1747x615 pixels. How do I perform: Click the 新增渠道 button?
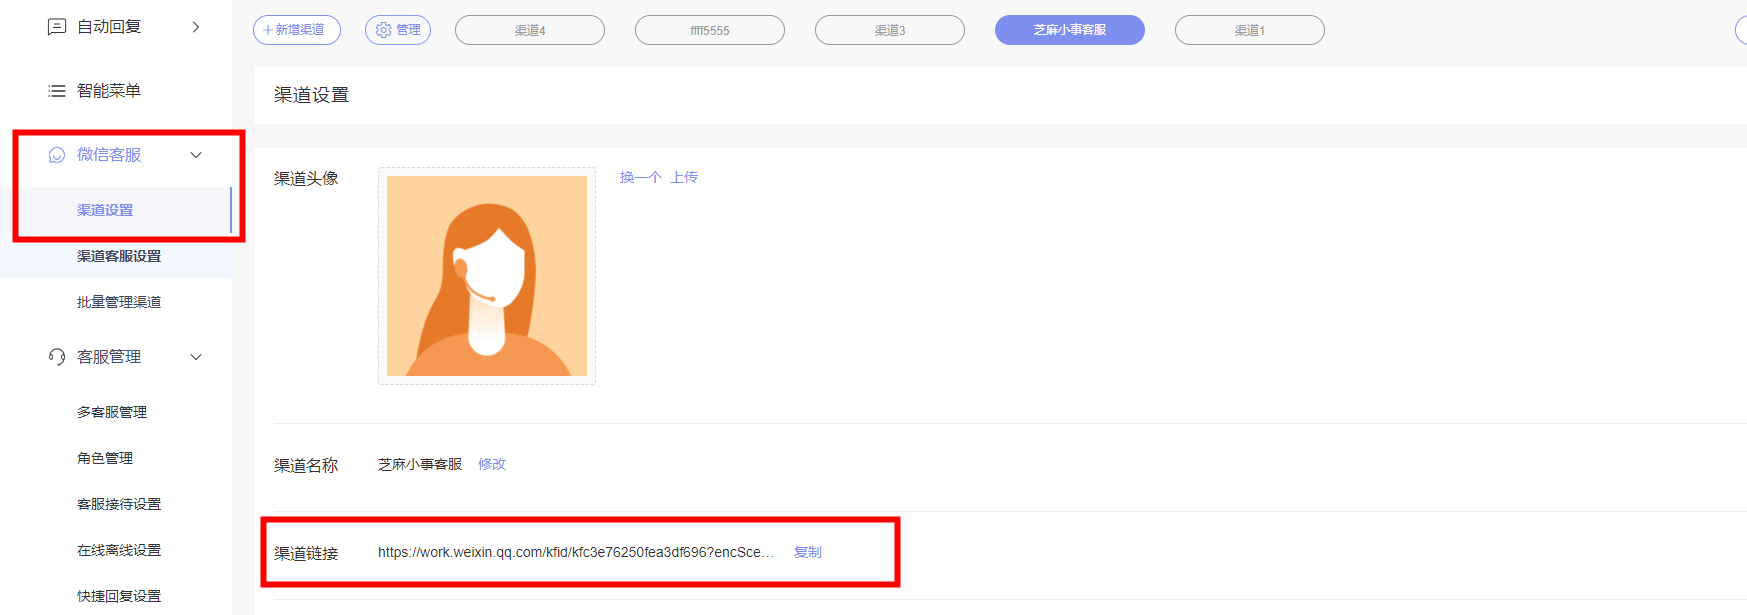point(297,30)
